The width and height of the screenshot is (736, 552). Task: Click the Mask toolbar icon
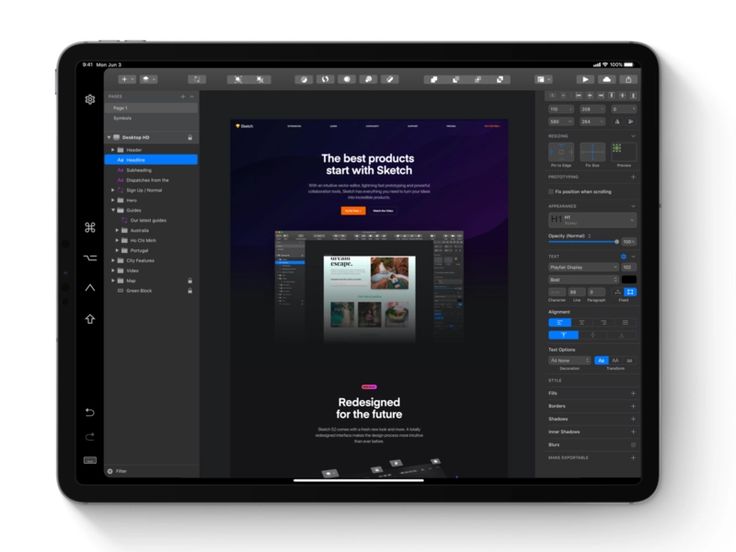346,79
